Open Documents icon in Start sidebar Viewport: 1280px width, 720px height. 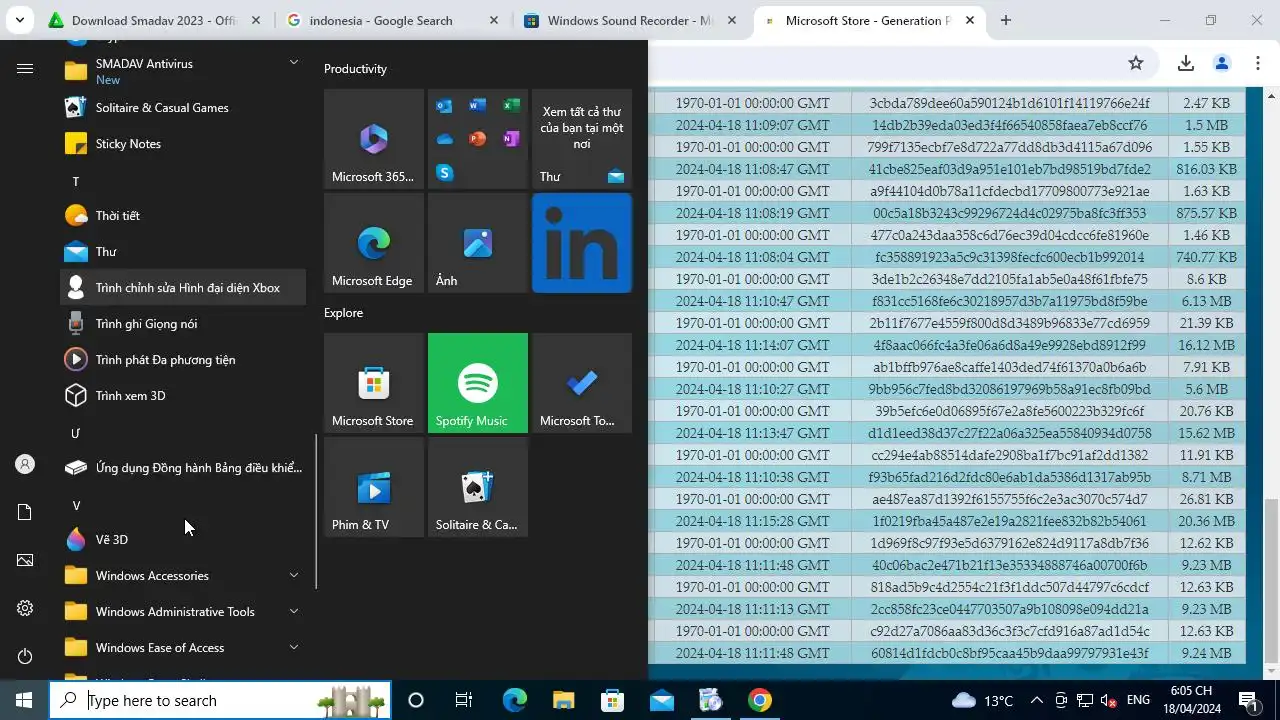click(25, 512)
